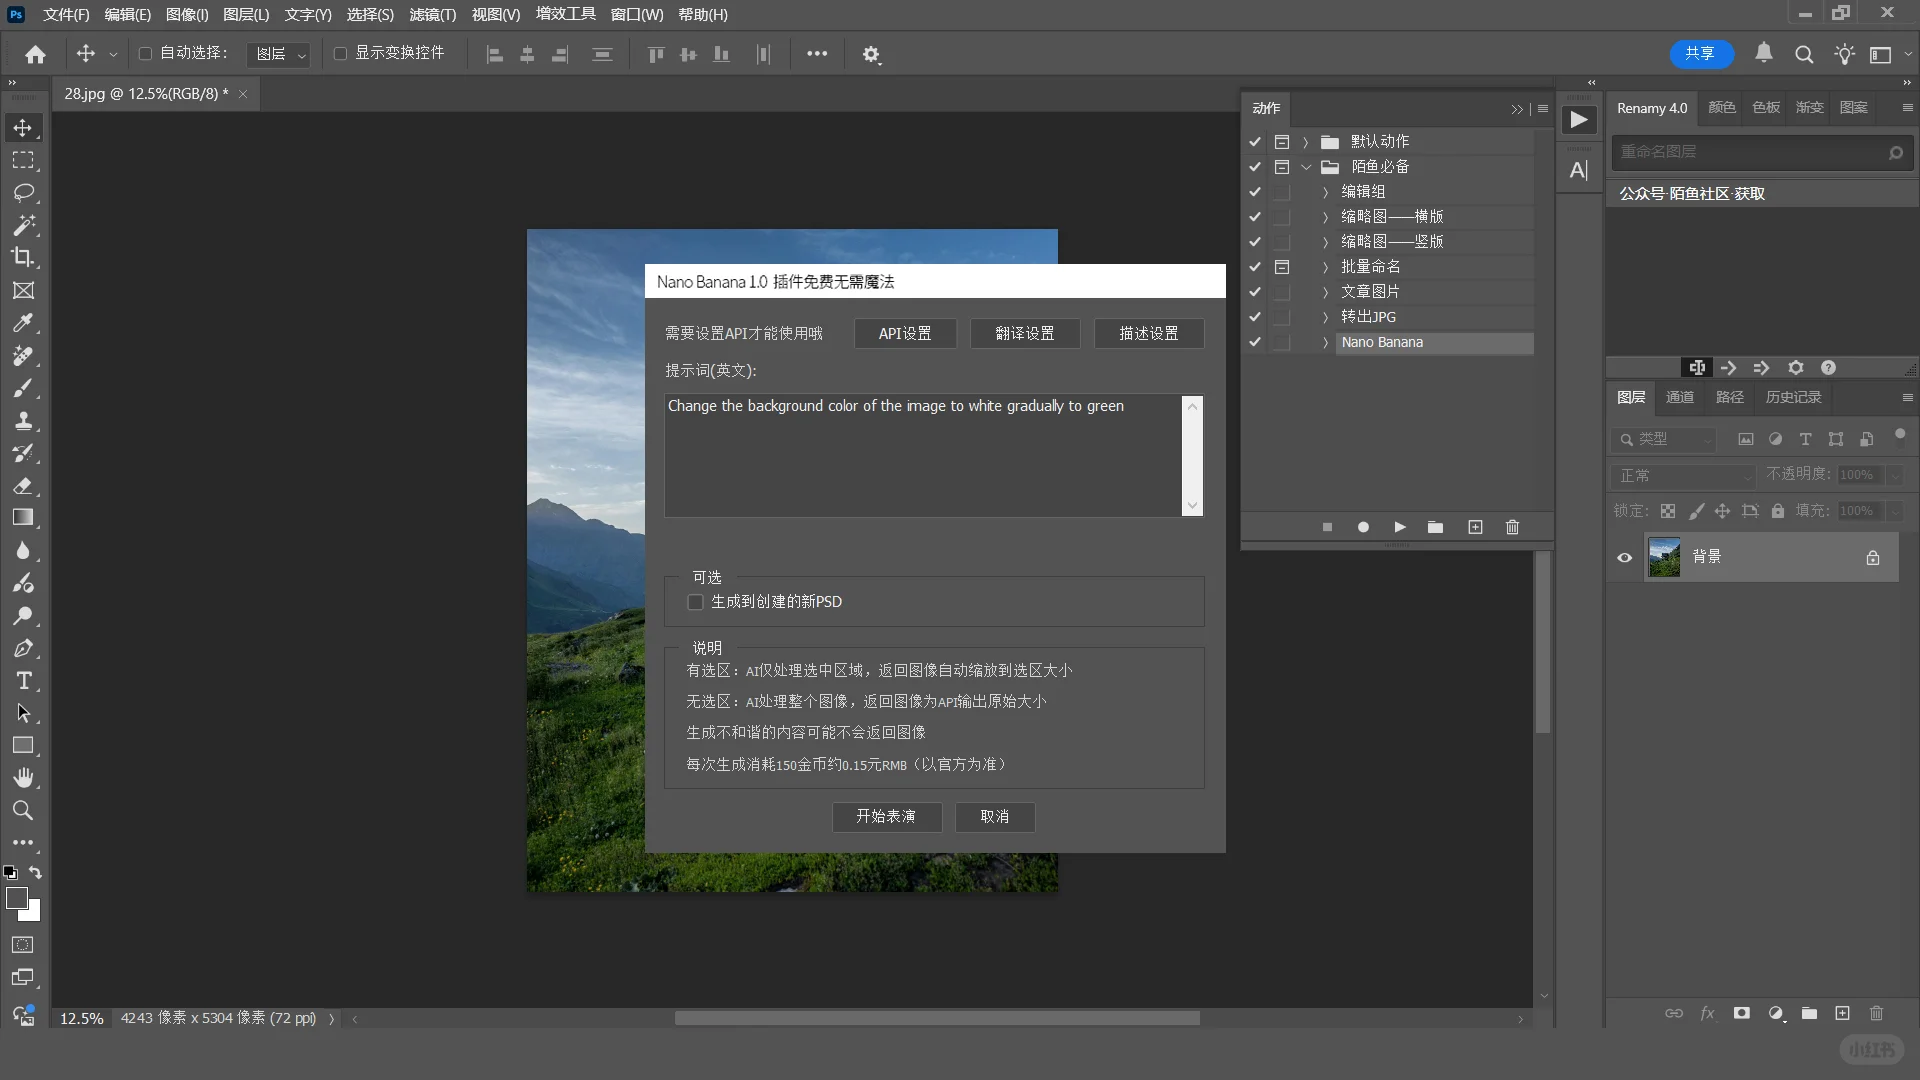1920x1080 pixels.
Task: Open the 滤镜(T) menu
Action: [x=432, y=15]
